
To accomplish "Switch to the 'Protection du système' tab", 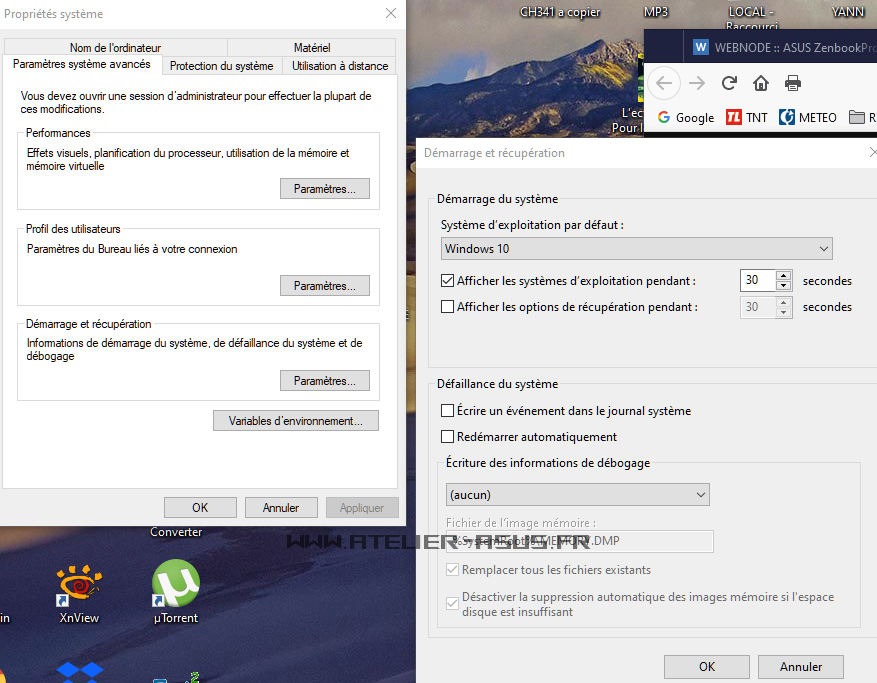I will tap(221, 66).
